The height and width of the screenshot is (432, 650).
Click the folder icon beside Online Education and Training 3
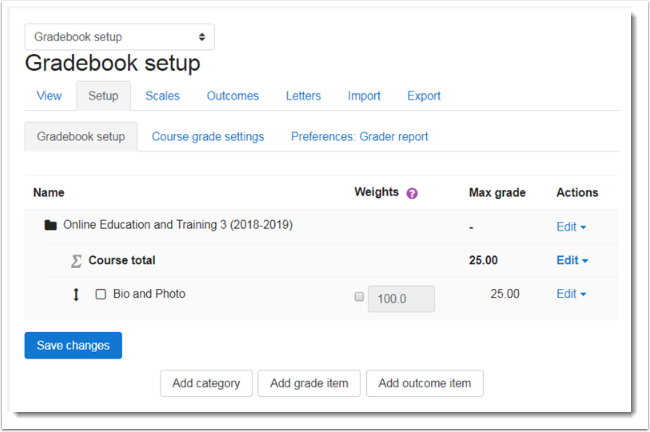click(51, 225)
